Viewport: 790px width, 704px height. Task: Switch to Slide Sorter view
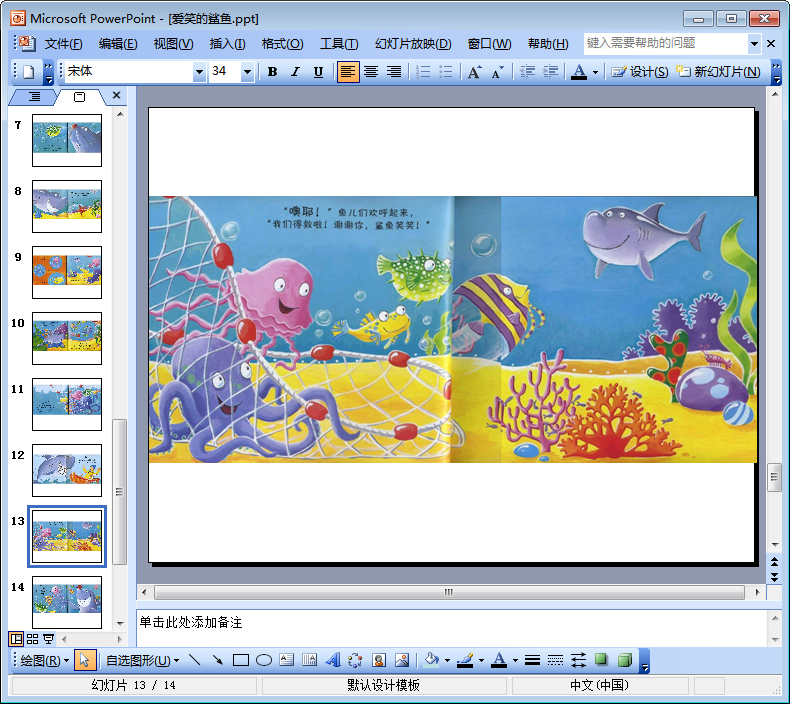point(32,639)
